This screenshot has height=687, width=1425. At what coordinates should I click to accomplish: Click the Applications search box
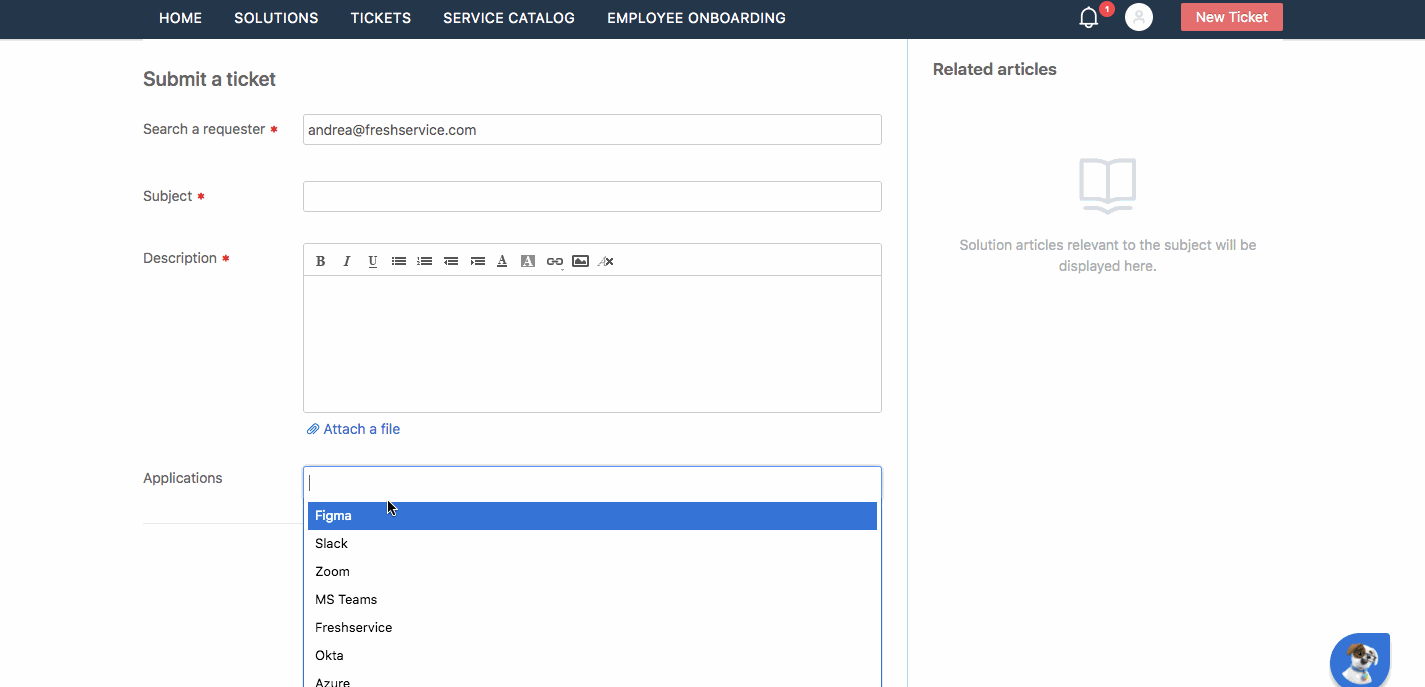592,482
